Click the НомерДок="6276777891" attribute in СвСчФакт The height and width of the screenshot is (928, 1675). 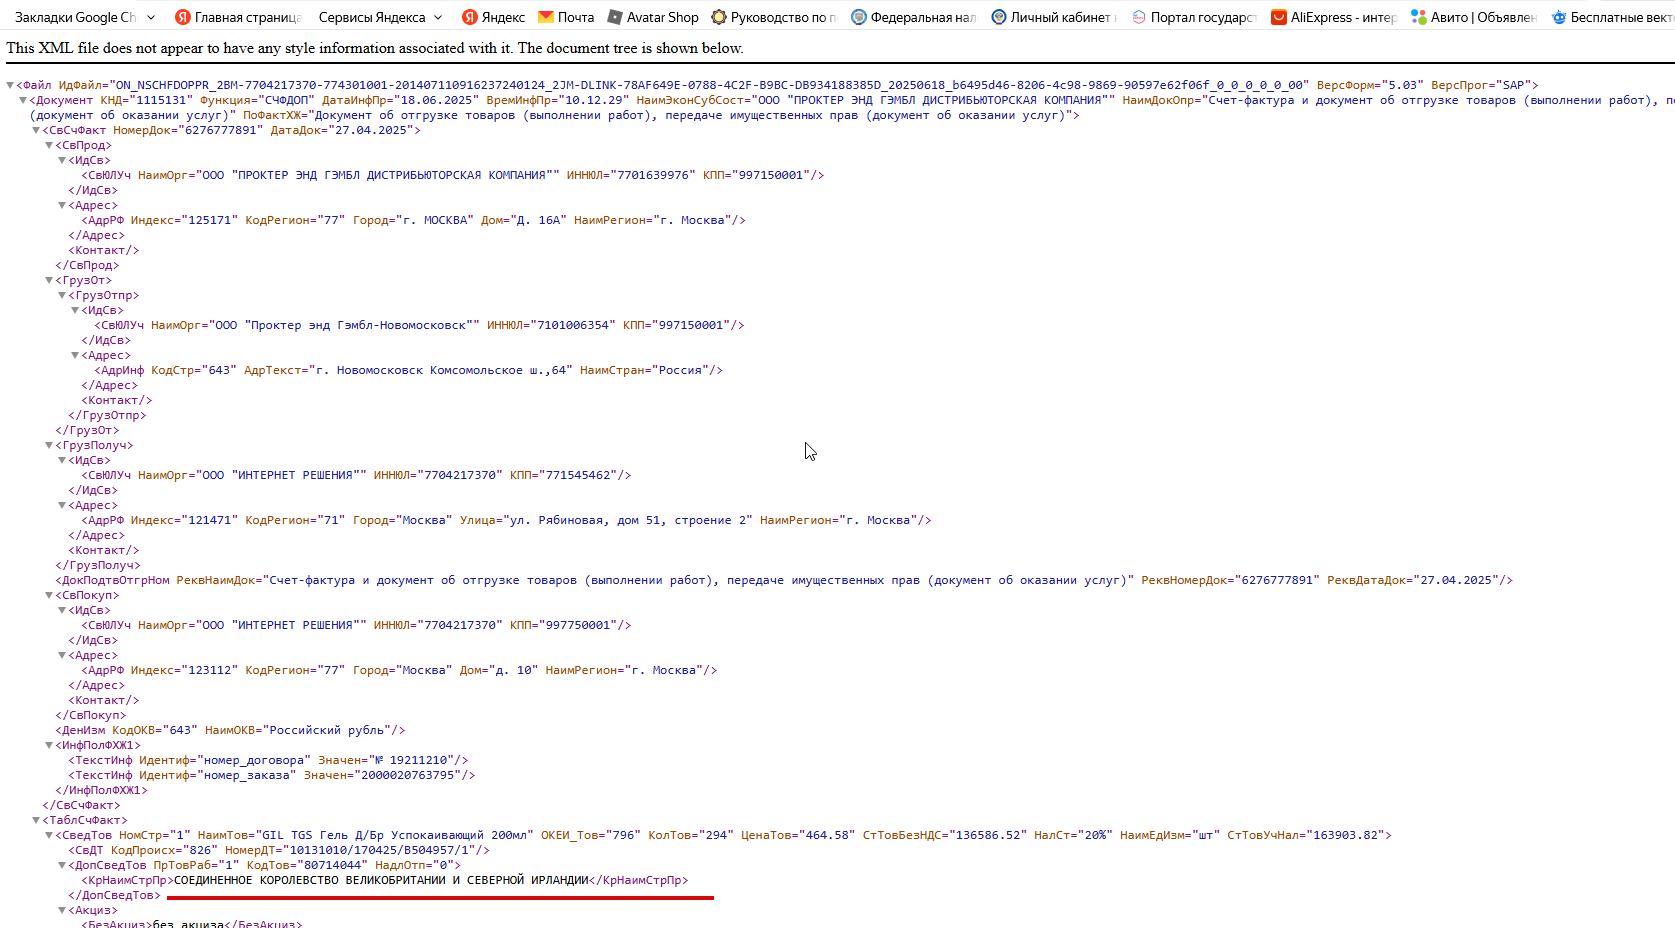point(186,131)
